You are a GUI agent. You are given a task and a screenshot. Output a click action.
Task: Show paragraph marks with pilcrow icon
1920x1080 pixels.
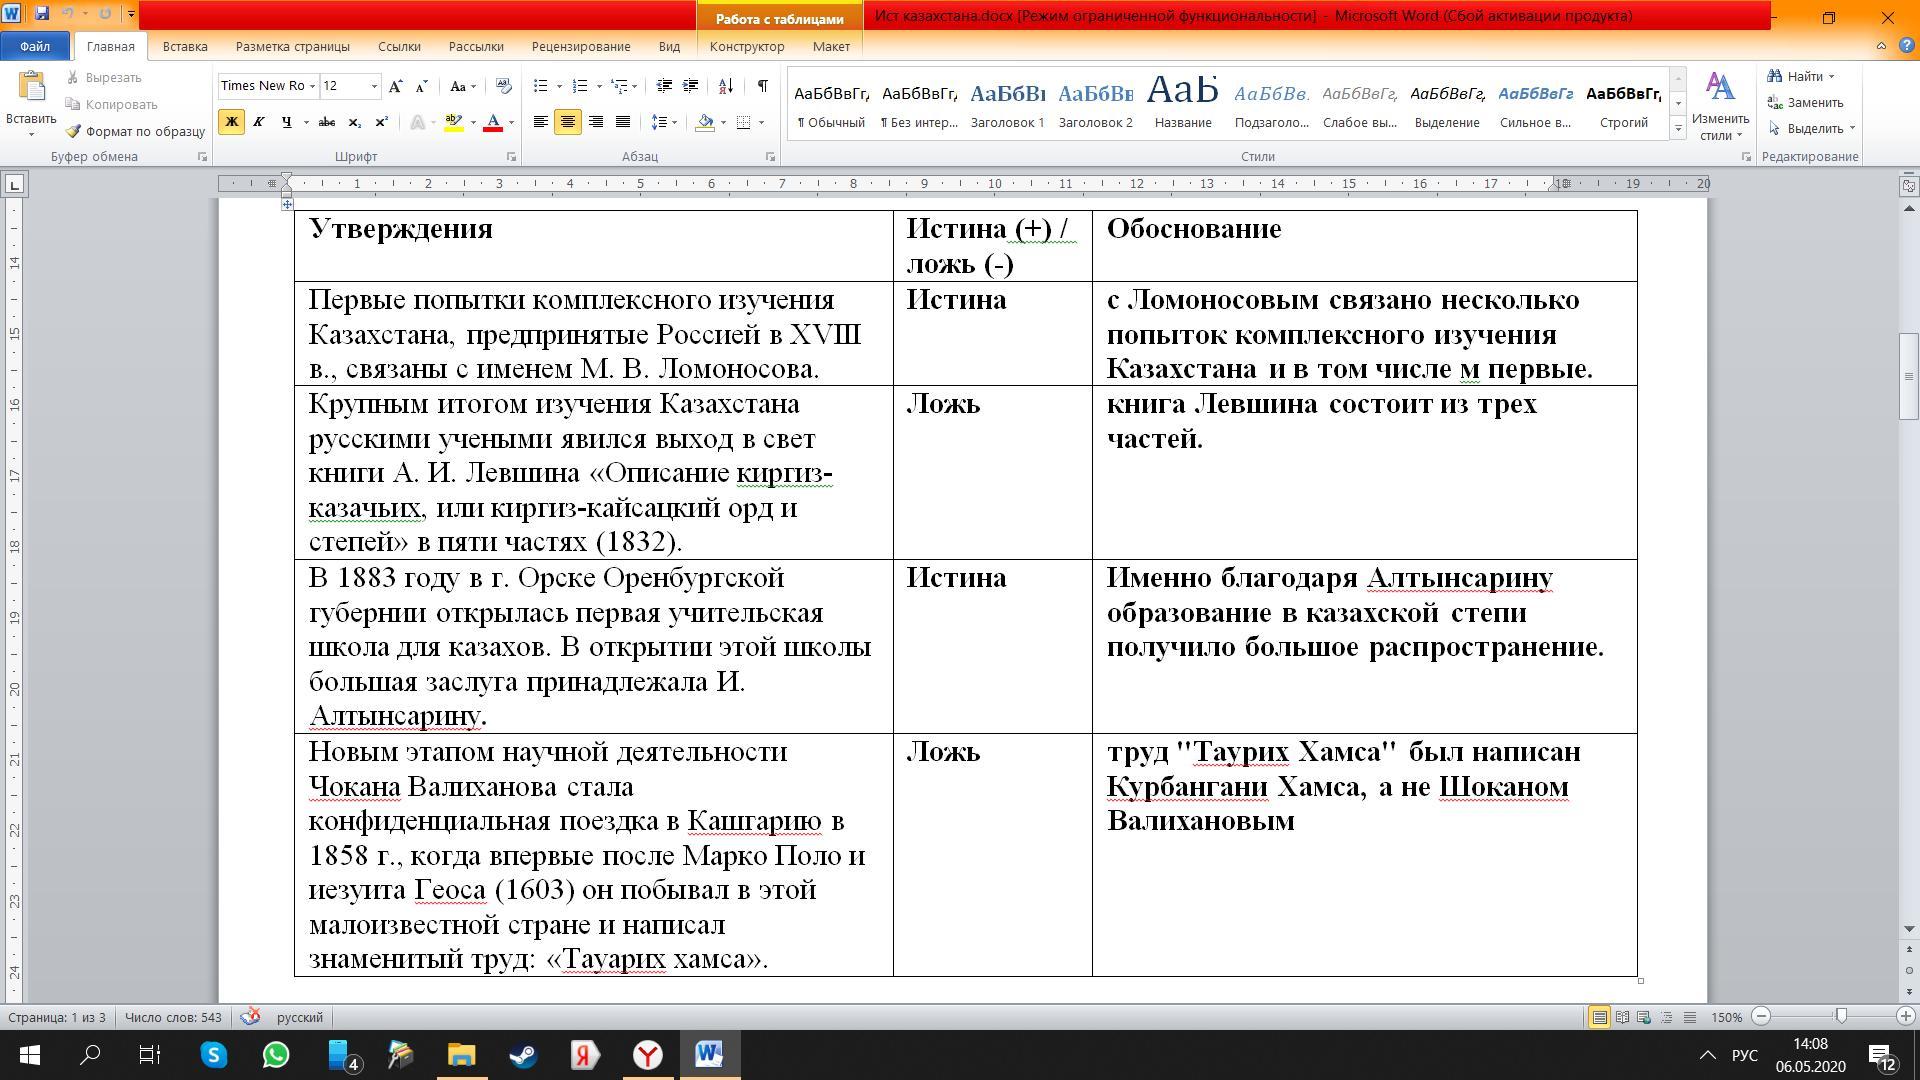[x=762, y=86]
